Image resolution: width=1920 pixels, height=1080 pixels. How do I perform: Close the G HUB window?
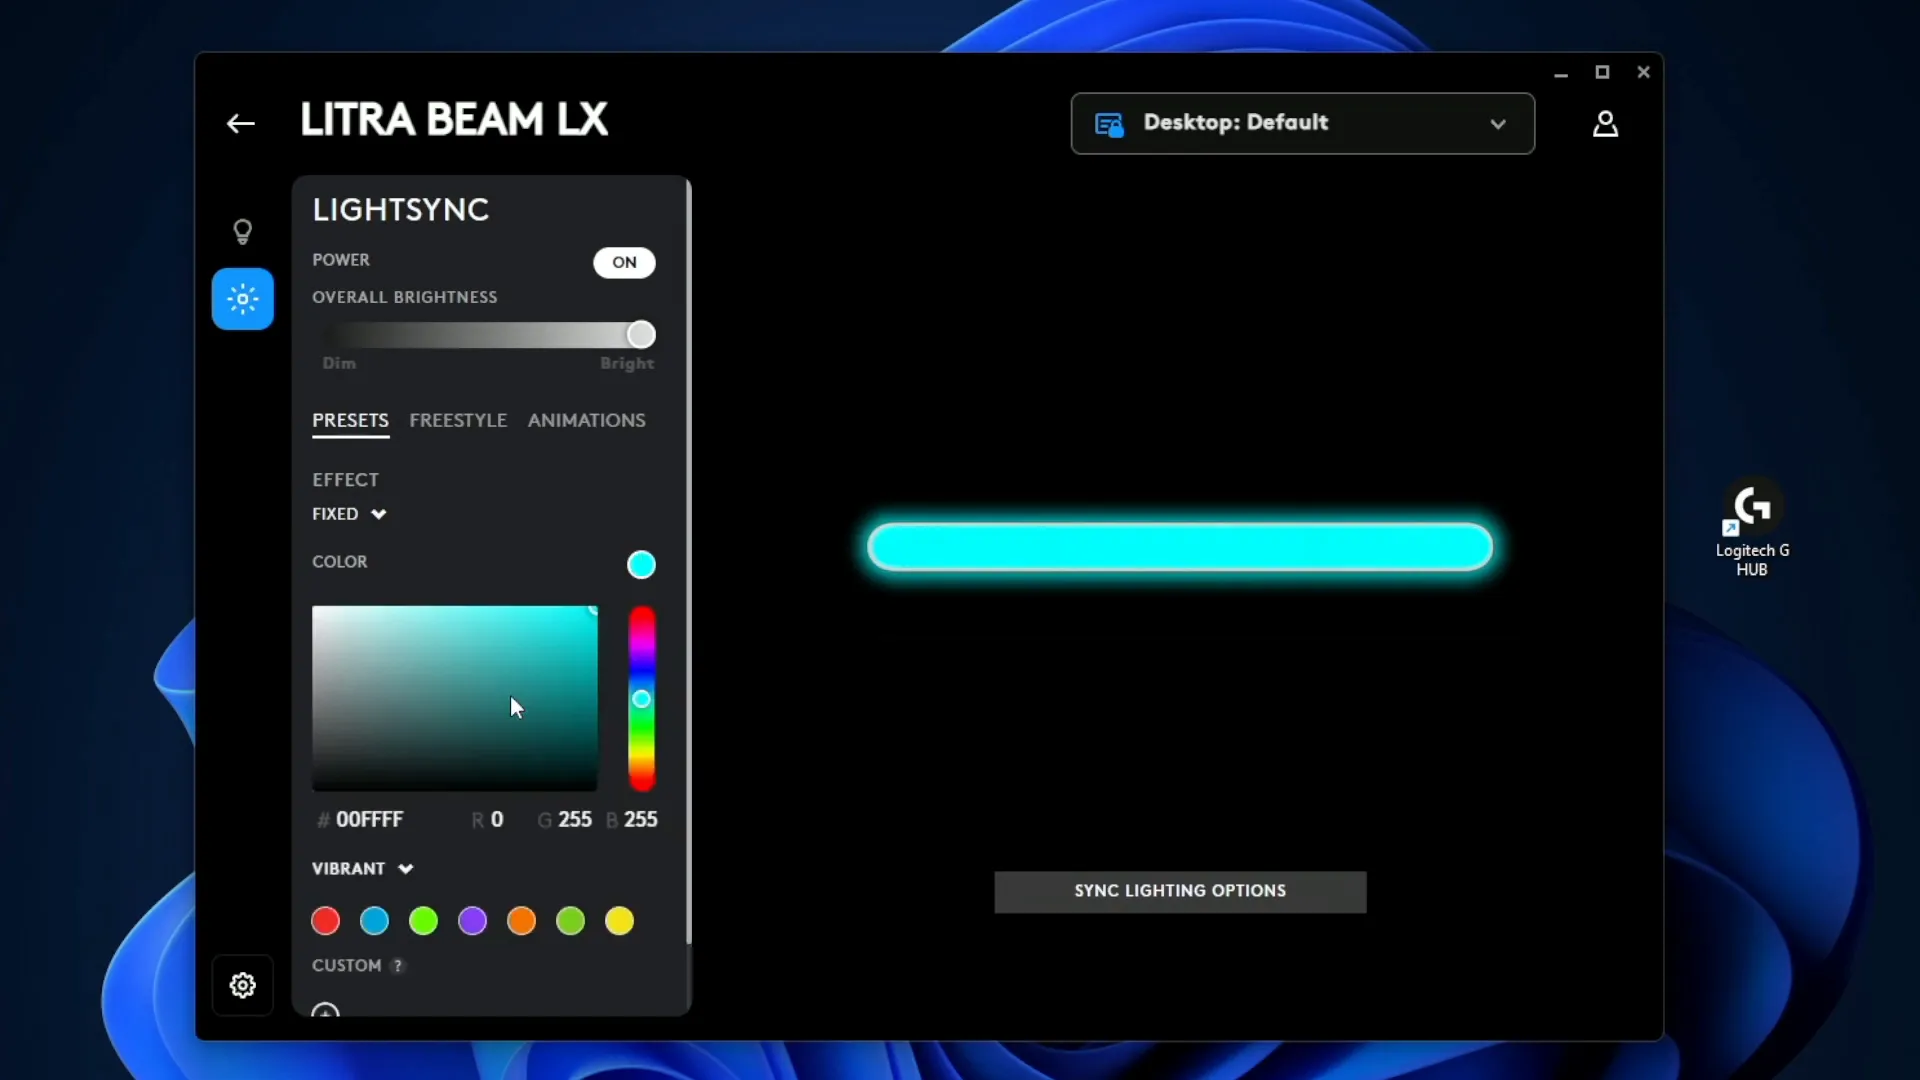point(1643,72)
